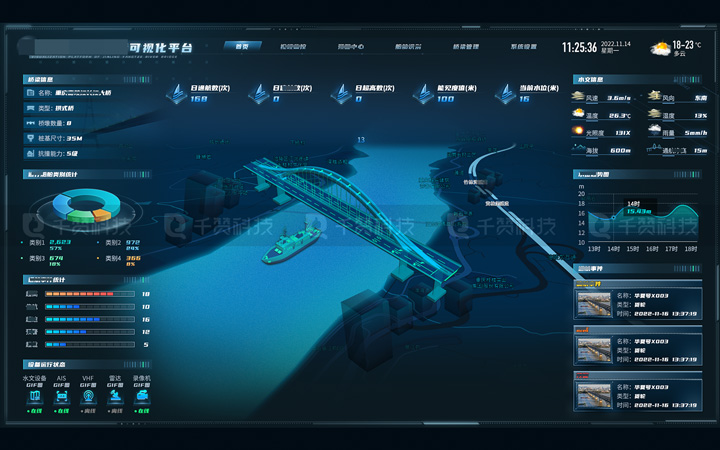The height and width of the screenshot is (450, 720).
Task: Switch to the 桥梁管理 tab
Action: pyautogui.click(x=466, y=46)
